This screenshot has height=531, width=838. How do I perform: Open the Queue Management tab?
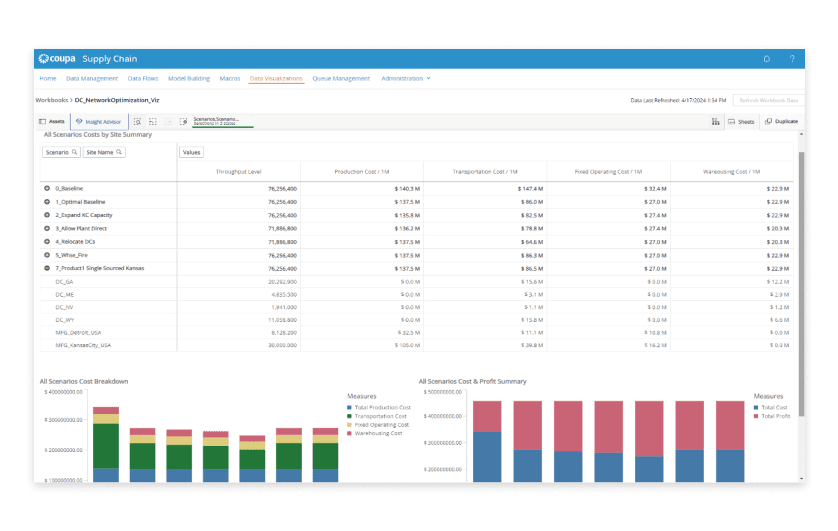click(x=341, y=79)
